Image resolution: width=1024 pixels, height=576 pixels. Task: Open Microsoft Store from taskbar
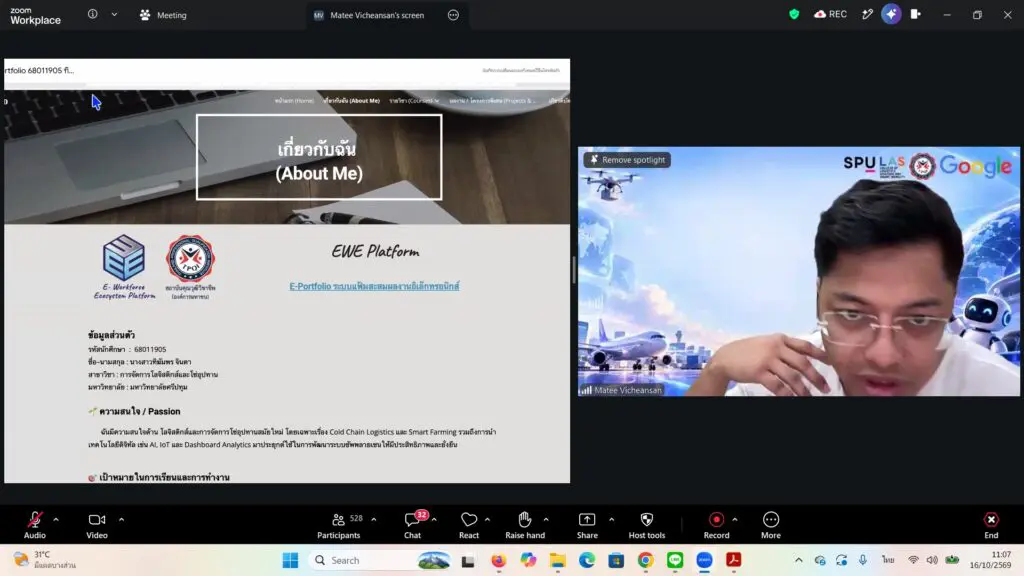coord(616,560)
